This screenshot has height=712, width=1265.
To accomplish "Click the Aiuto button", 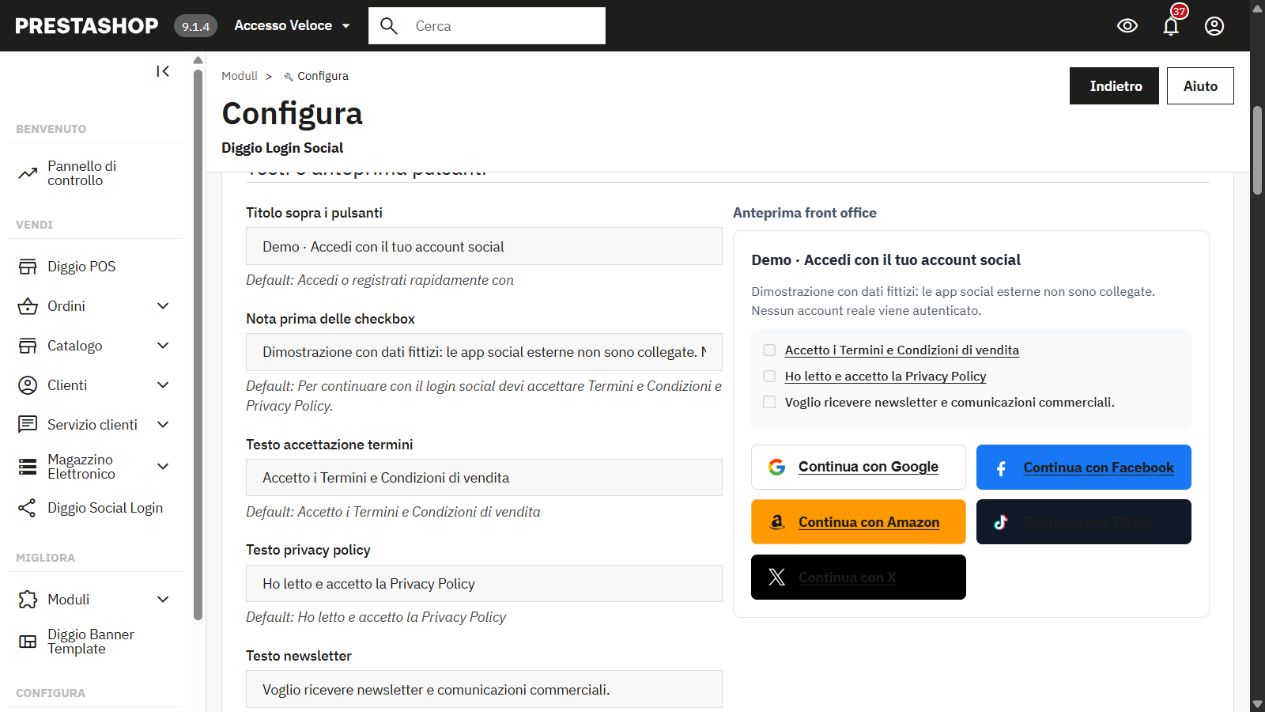I will 1200,86.
